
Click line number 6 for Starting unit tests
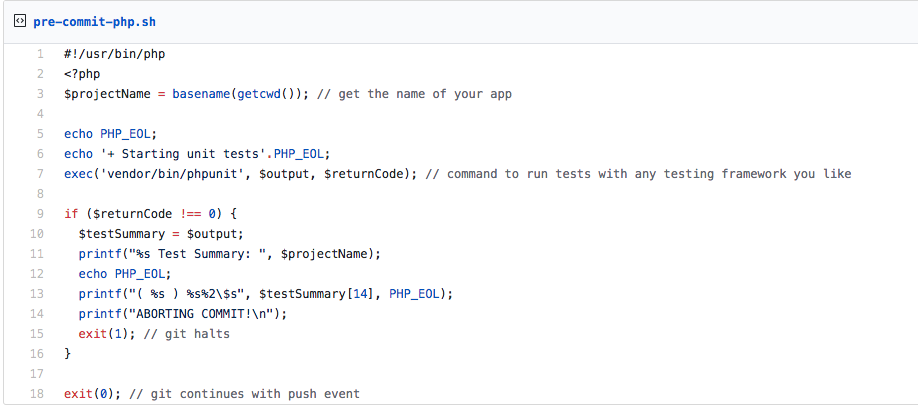coord(40,154)
